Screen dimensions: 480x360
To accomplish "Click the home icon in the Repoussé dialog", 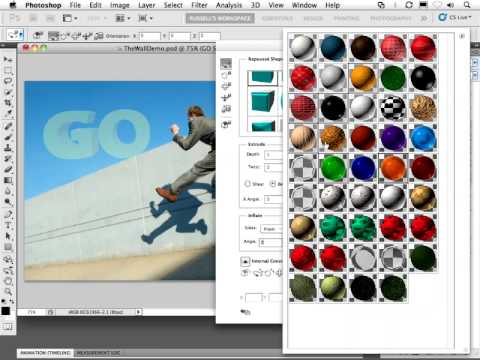I will [227, 124].
